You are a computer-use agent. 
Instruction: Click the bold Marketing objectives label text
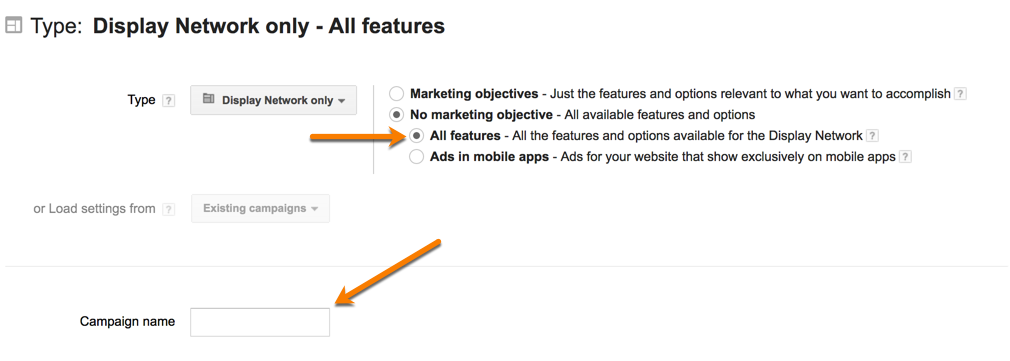coord(474,94)
